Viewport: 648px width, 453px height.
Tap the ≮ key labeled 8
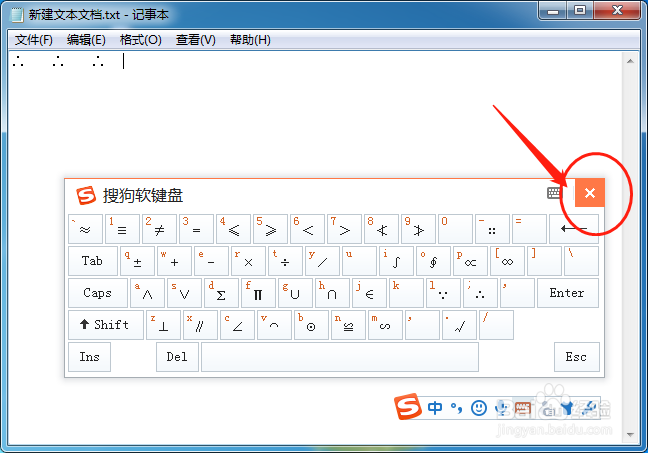click(381, 229)
